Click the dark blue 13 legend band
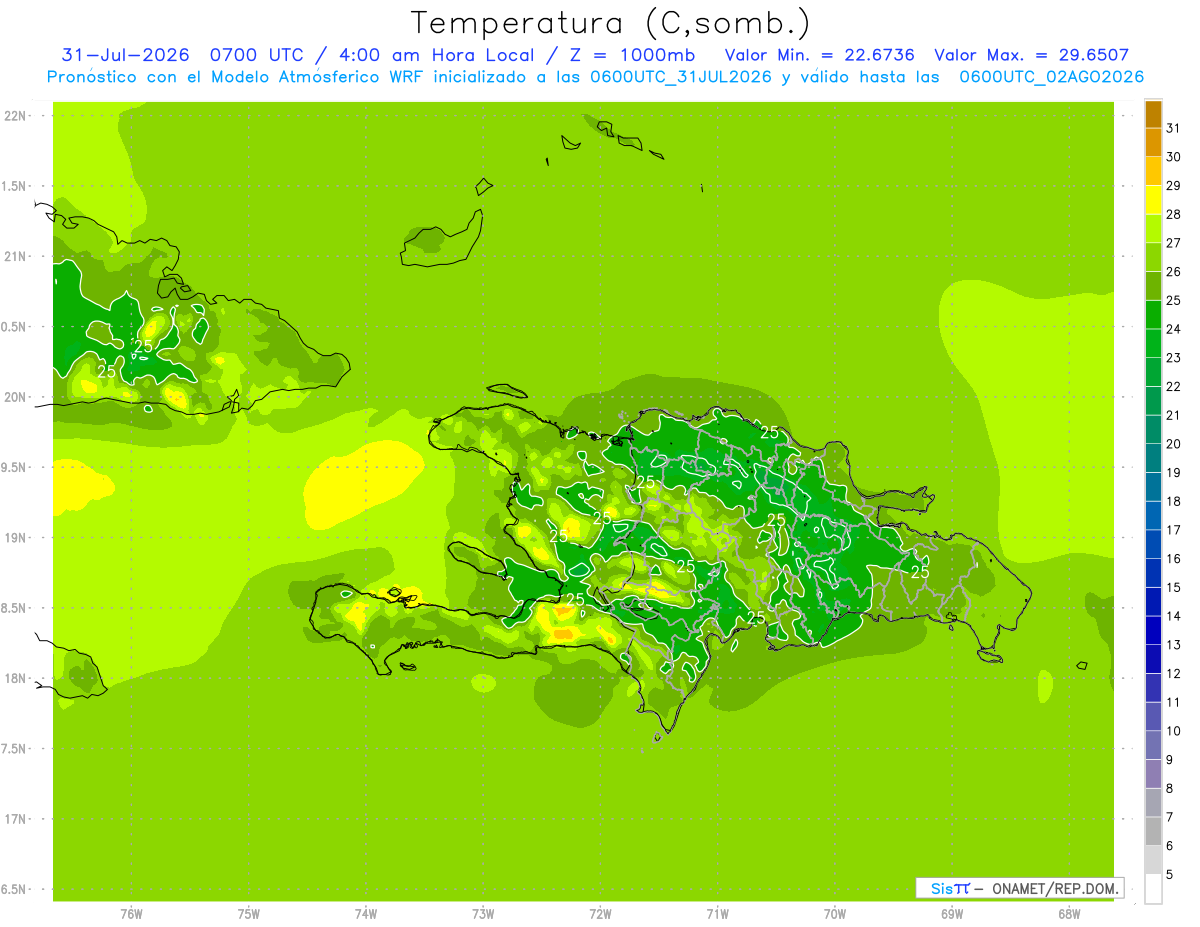The image size is (1200, 927). click(x=1153, y=631)
